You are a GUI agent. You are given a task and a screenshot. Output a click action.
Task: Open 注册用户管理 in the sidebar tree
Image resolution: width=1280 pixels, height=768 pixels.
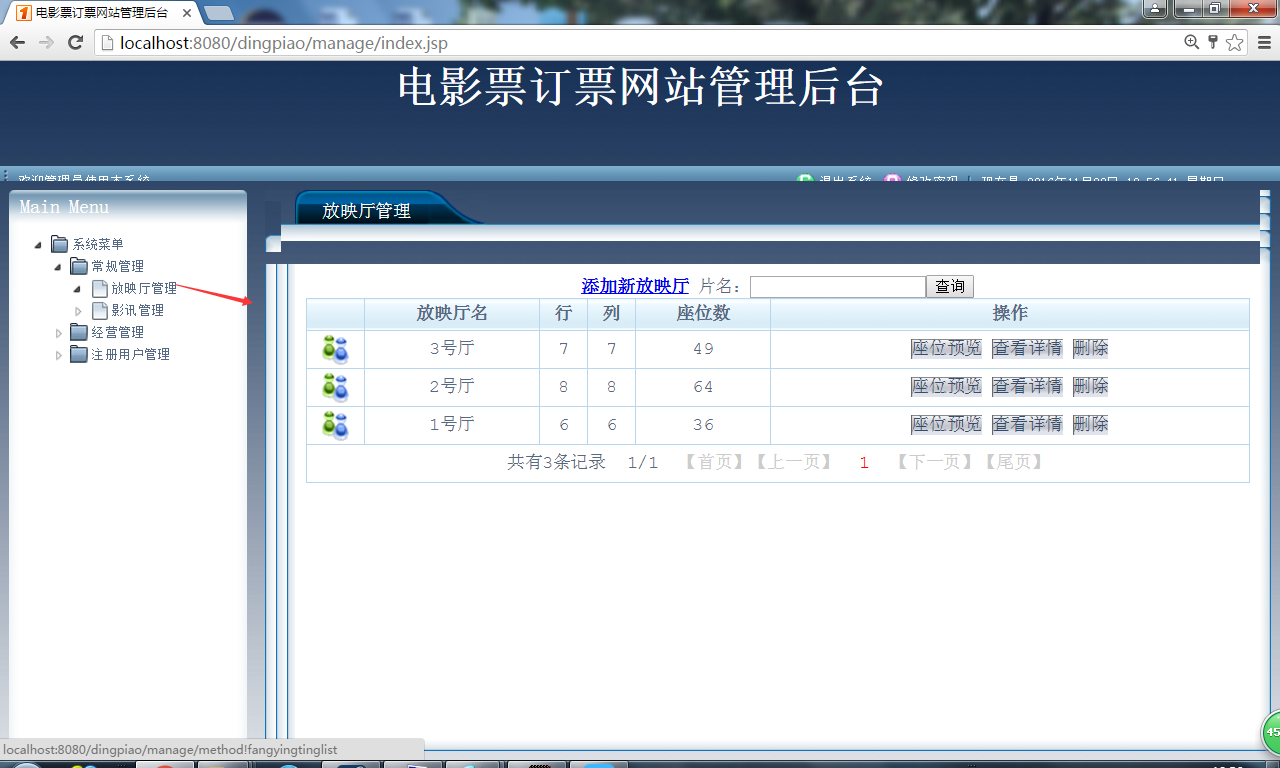click(131, 354)
